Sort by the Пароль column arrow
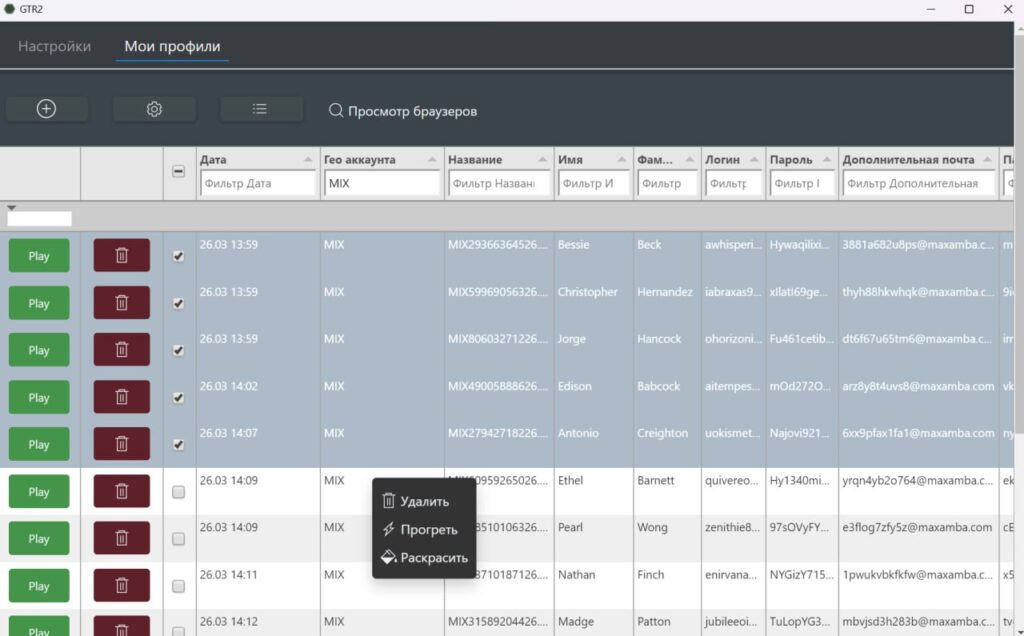Viewport: 1024px width, 636px height. (827, 160)
